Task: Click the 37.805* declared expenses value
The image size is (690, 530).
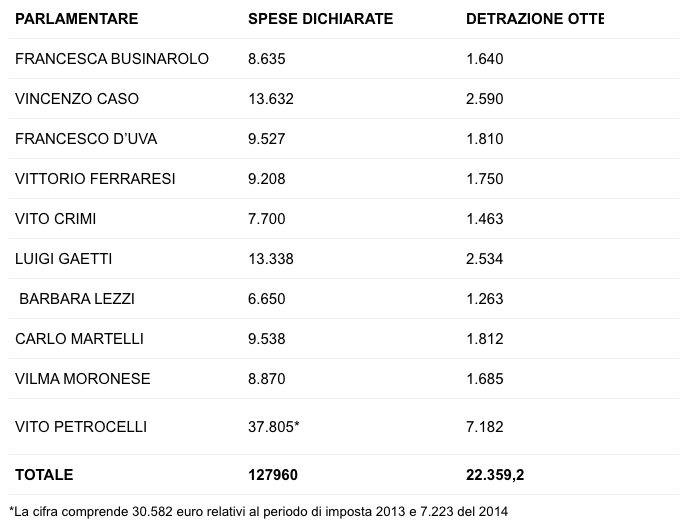Action: [274, 427]
